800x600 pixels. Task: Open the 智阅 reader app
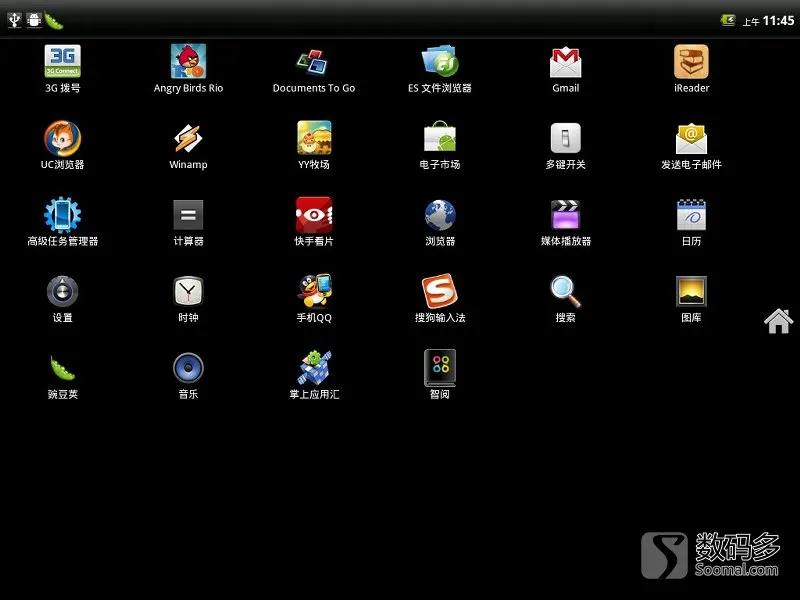point(440,375)
